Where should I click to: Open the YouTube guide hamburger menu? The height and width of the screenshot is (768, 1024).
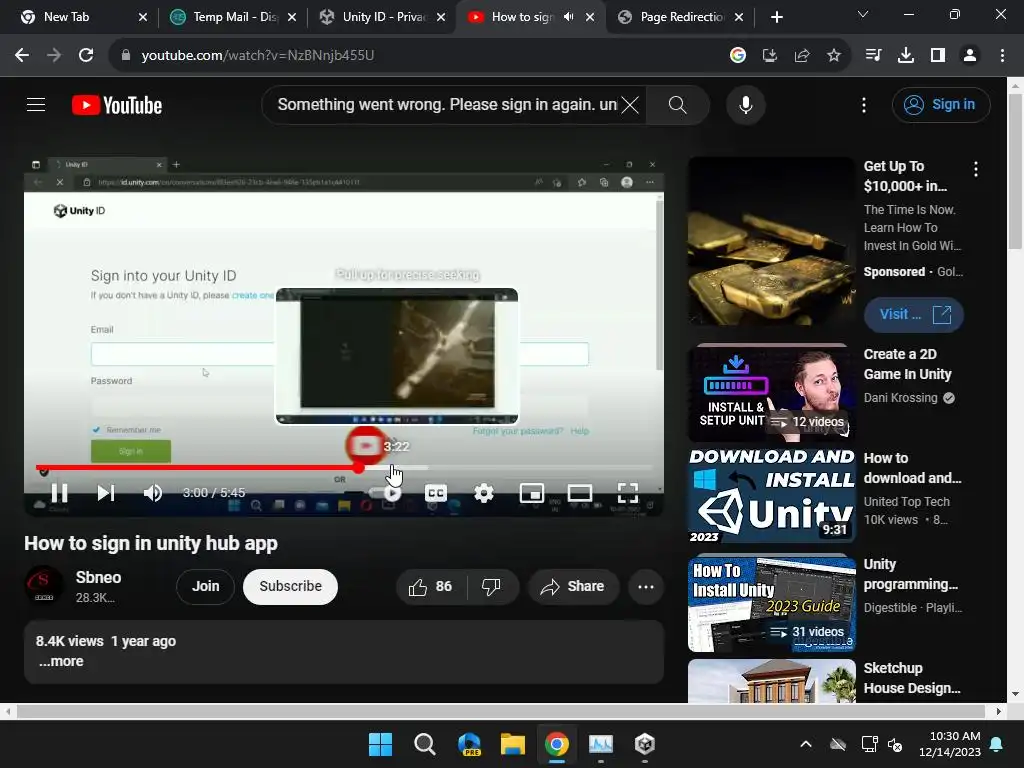(x=36, y=104)
